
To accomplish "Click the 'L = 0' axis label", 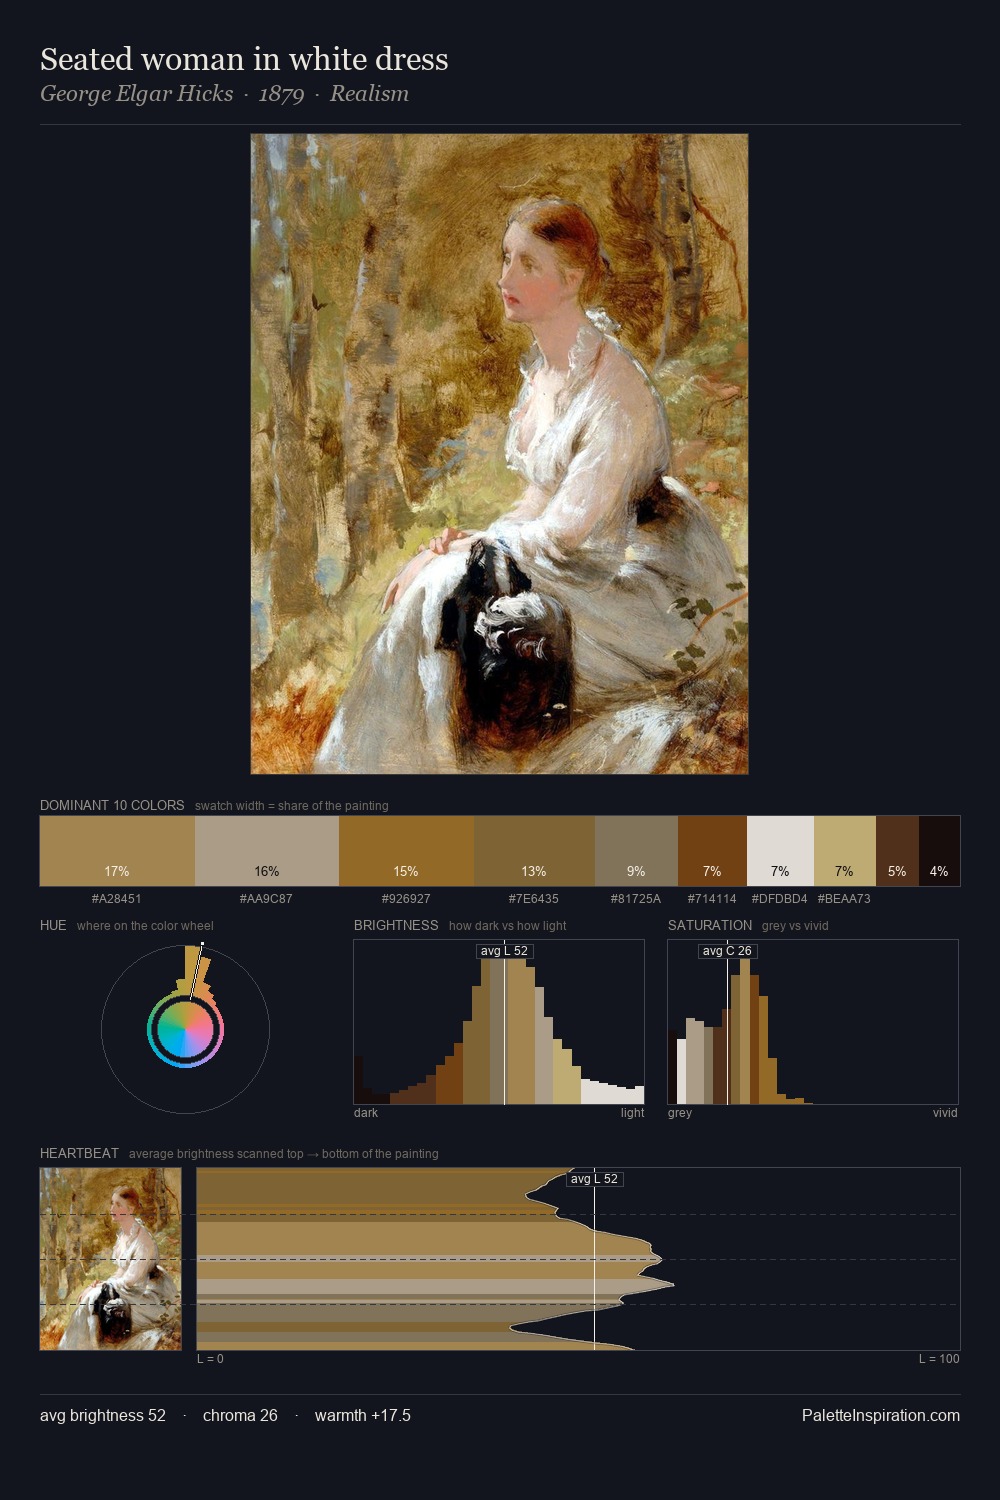I will [x=210, y=1359].
